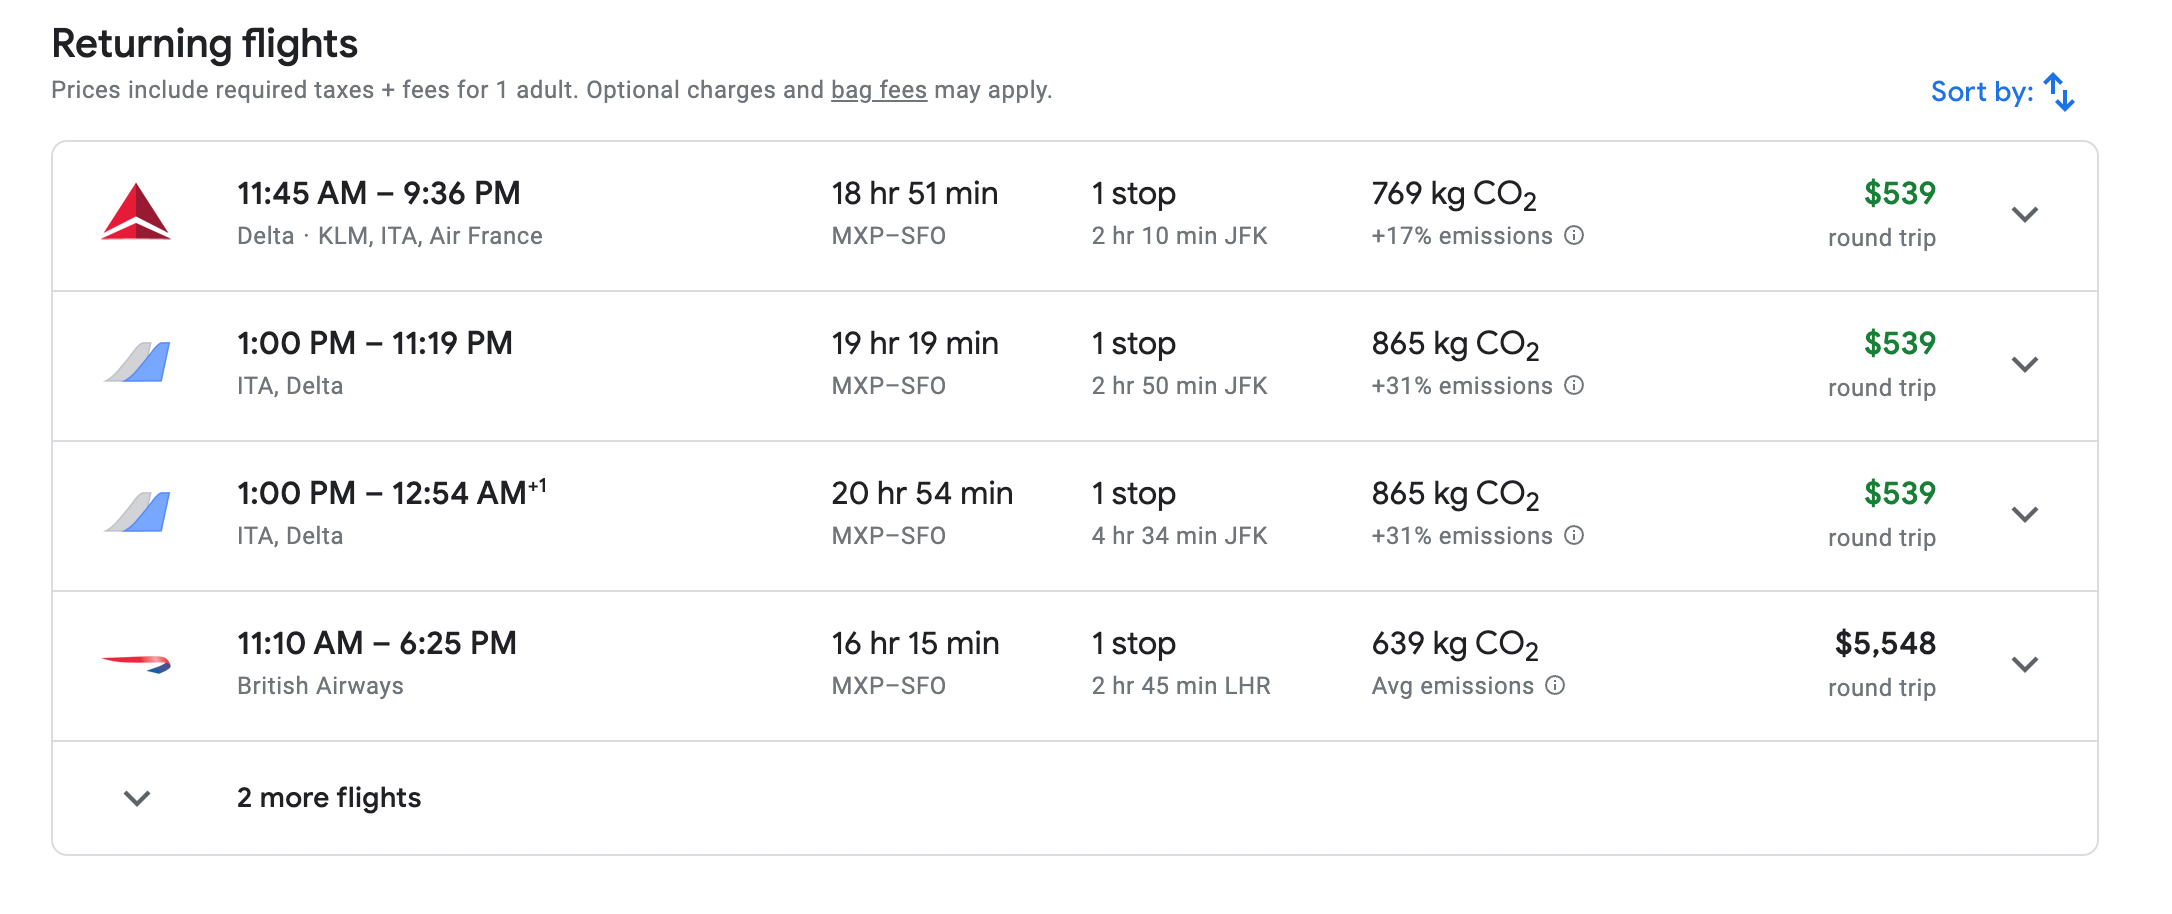Click info icon on 11:19 PM flight emissions
2172x914 pixels.
point(1574,386)
